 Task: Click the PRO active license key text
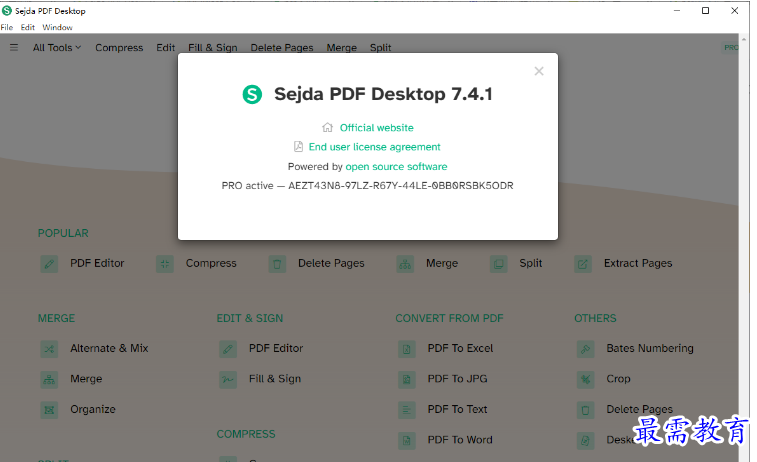point(367,186)
